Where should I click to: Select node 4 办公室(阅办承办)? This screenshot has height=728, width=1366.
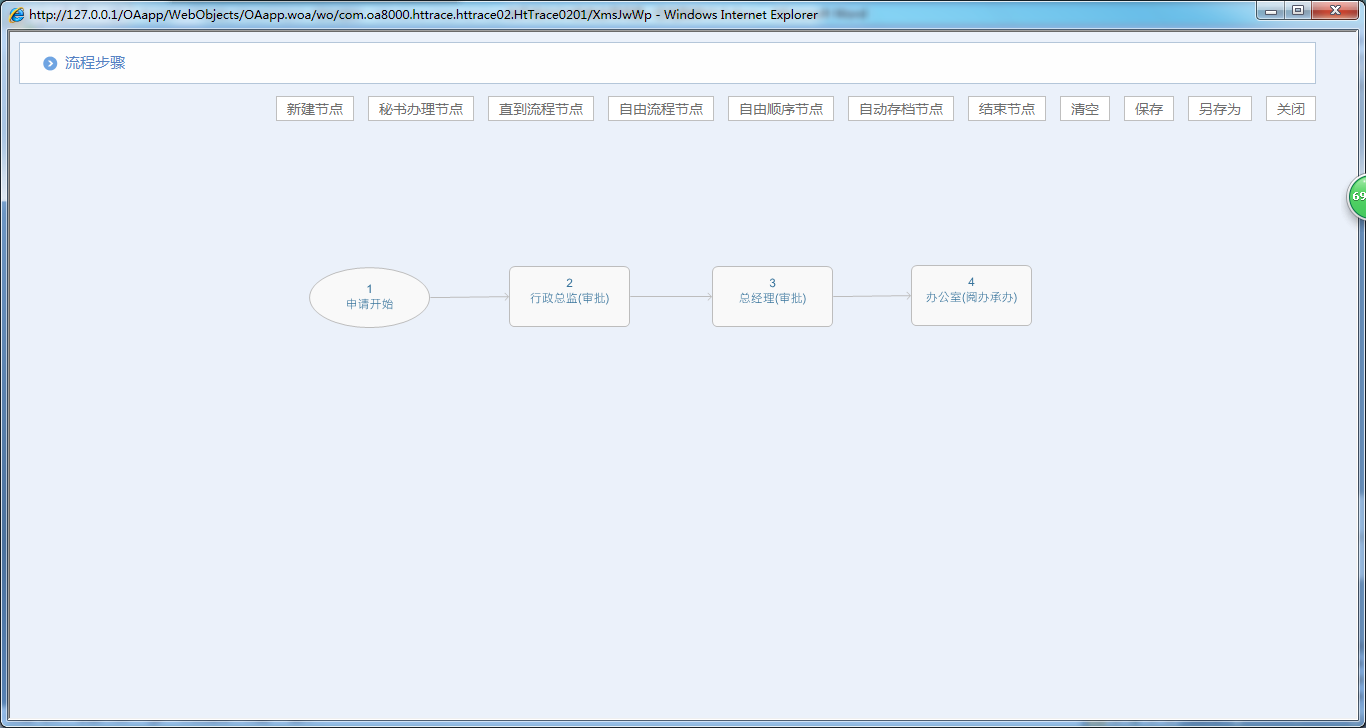point(971,295)
